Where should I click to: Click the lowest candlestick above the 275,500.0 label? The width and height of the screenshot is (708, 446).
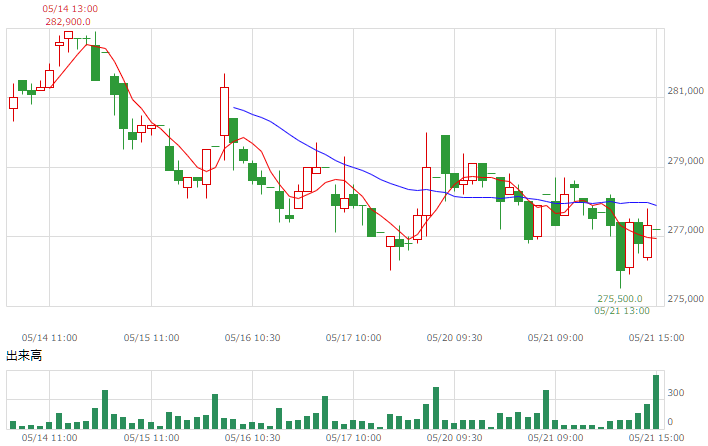(620, 246)
